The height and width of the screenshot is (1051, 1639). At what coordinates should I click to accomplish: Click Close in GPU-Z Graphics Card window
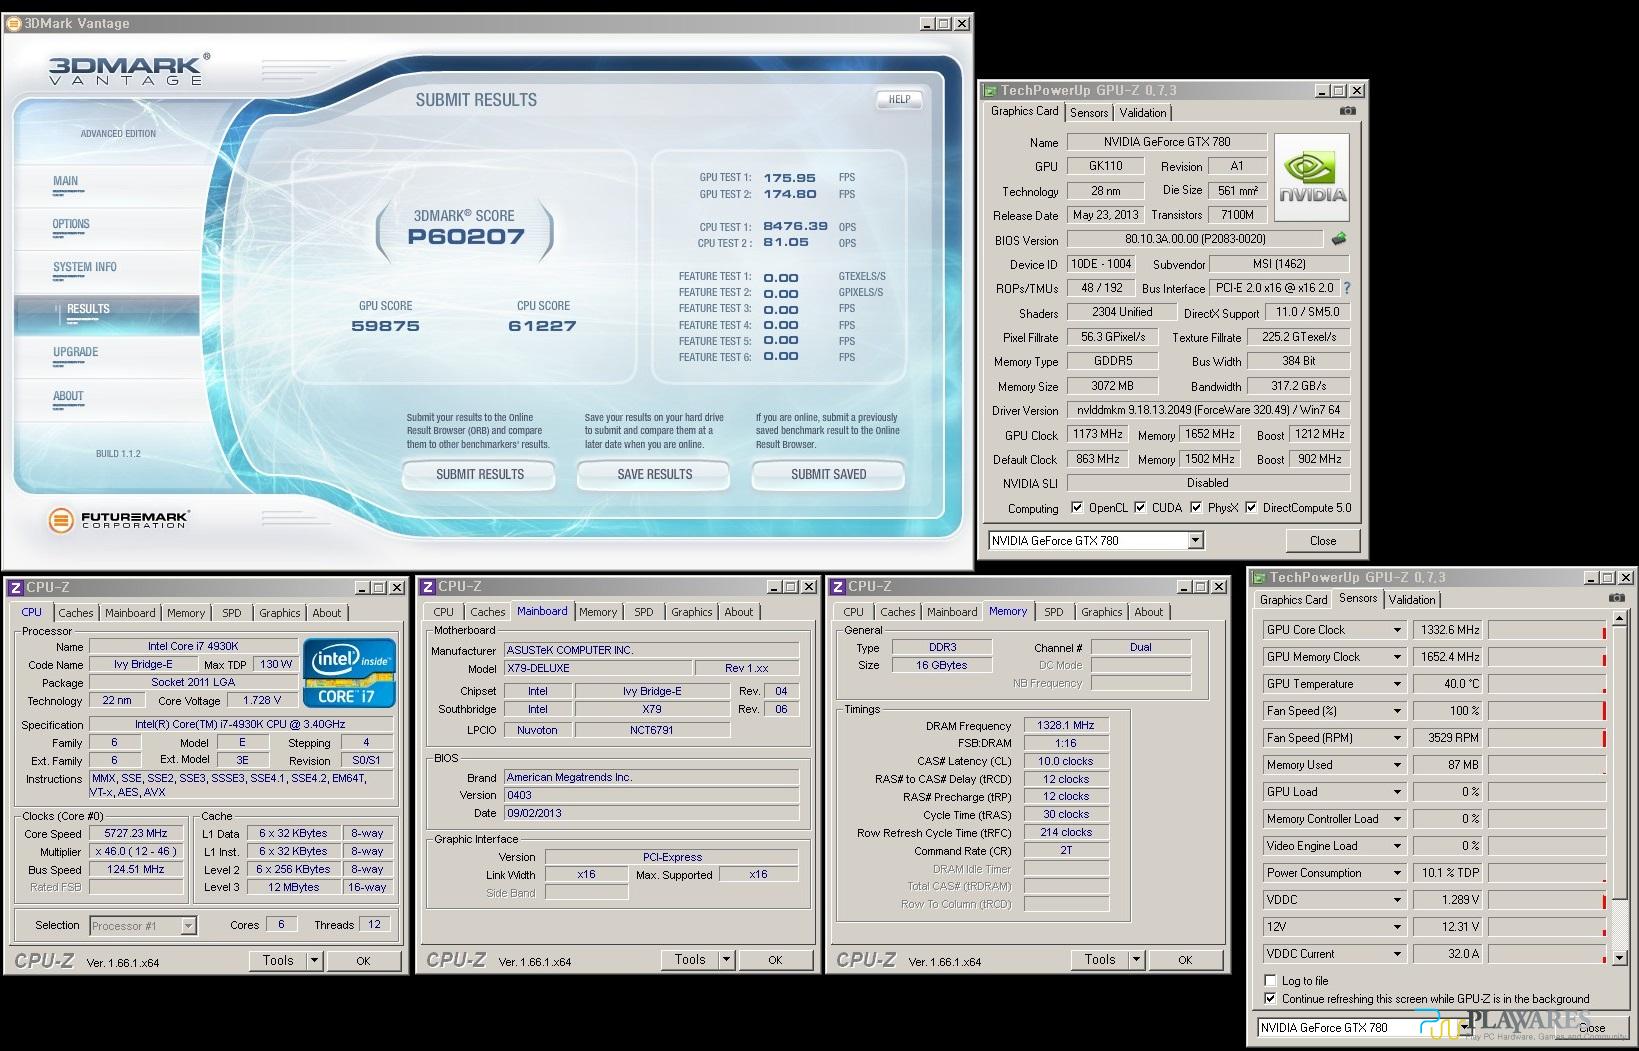coord(1323,541)
